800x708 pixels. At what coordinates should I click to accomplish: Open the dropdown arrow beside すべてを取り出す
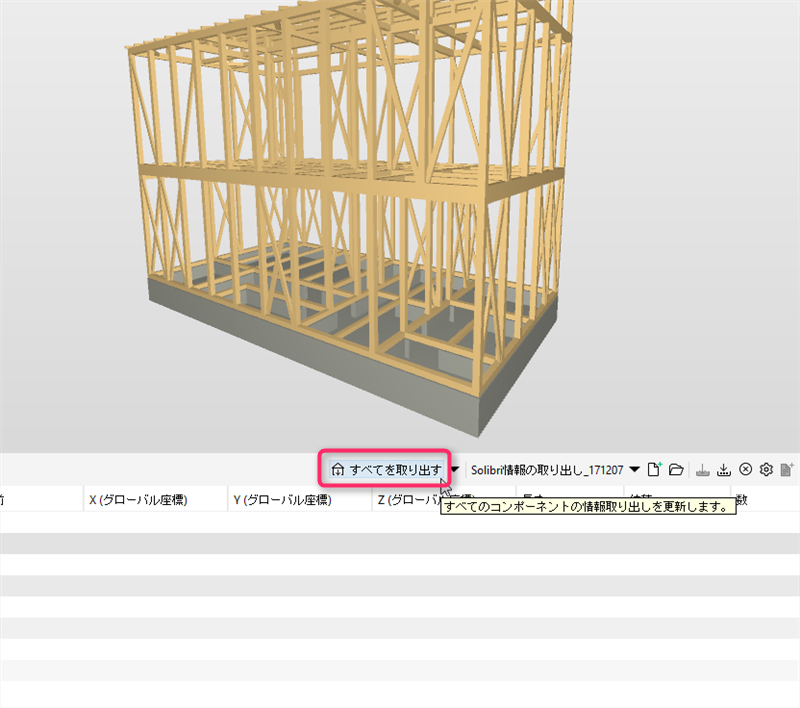pyautogui.click(x=455, y=469)
